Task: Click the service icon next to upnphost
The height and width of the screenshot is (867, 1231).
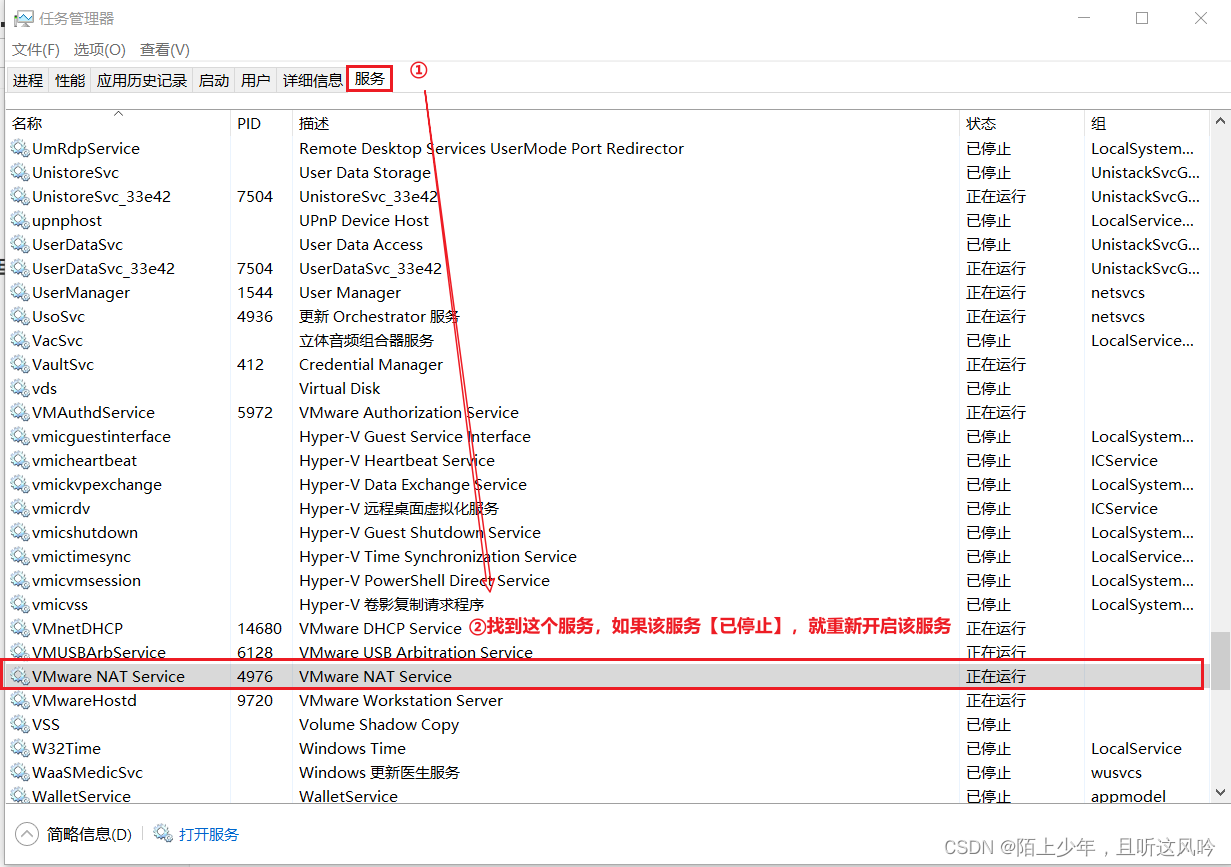Action: pos(20,220)
